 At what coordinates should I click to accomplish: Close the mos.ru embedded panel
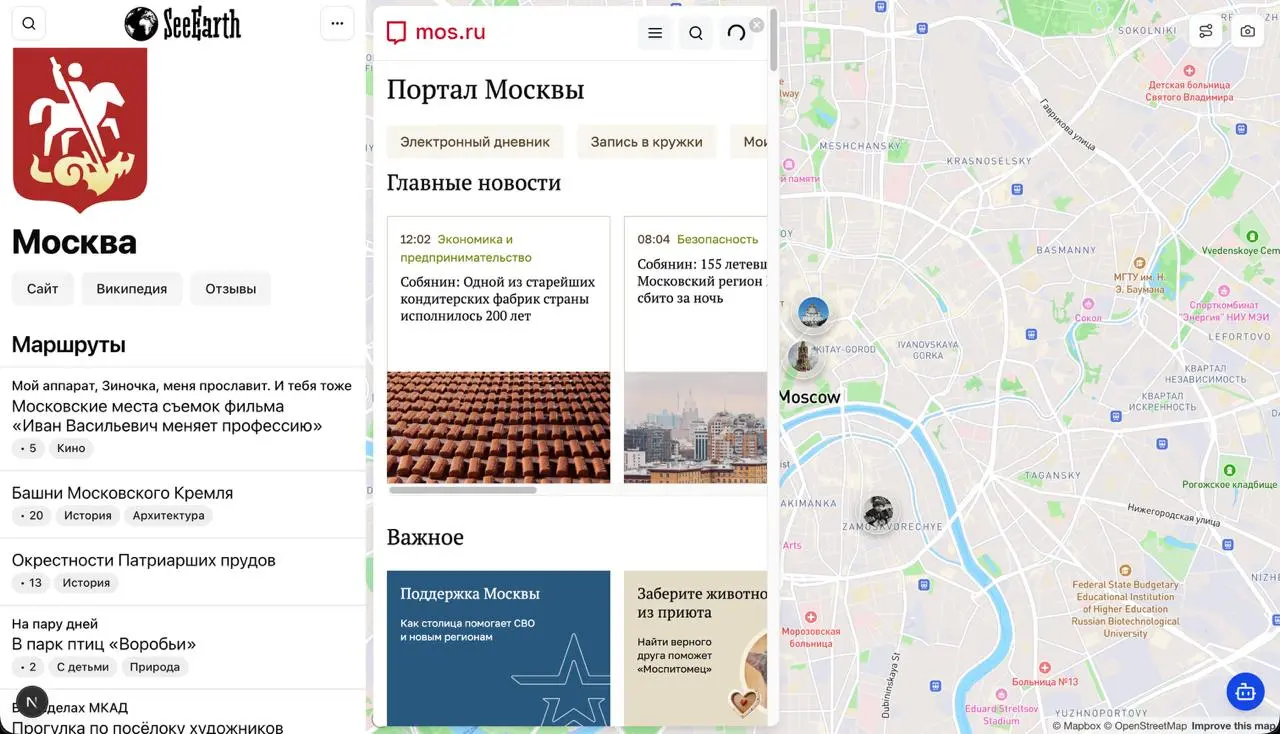tap(757, 25)
